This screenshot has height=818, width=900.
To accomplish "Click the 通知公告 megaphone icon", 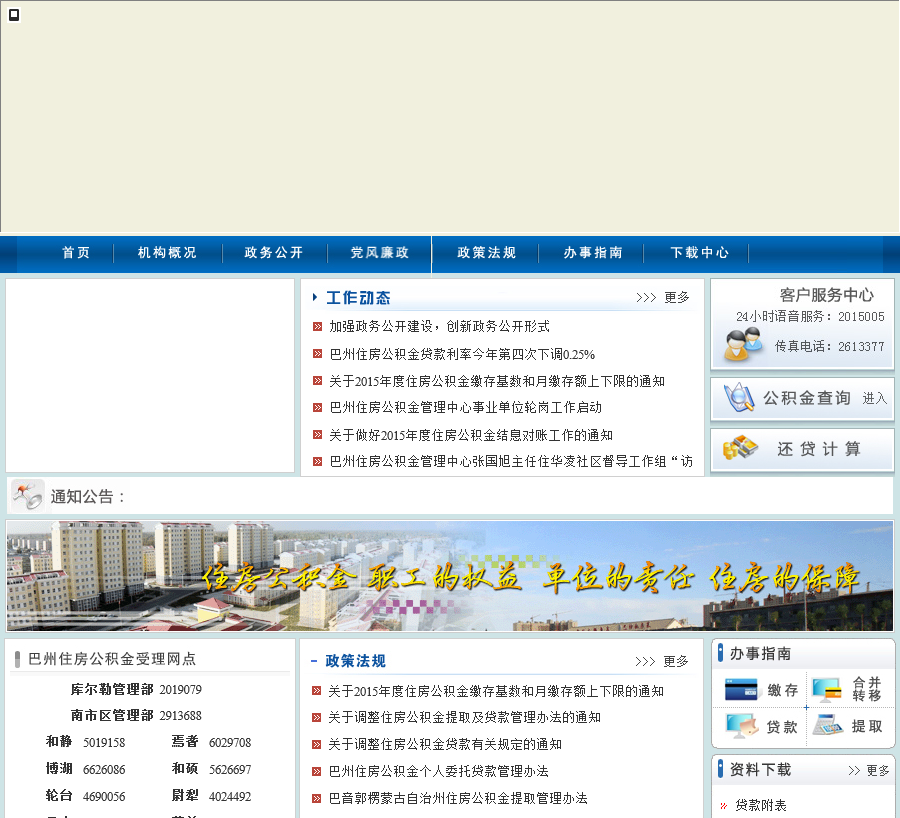I will [28, 495].
